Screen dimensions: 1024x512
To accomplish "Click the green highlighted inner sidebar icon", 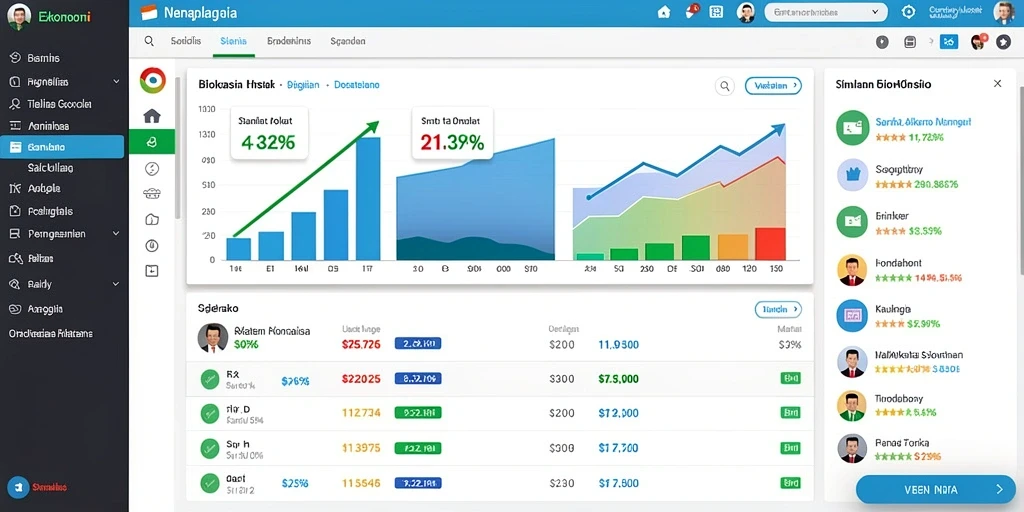I will pyautogui.click(x=152, y=141).
